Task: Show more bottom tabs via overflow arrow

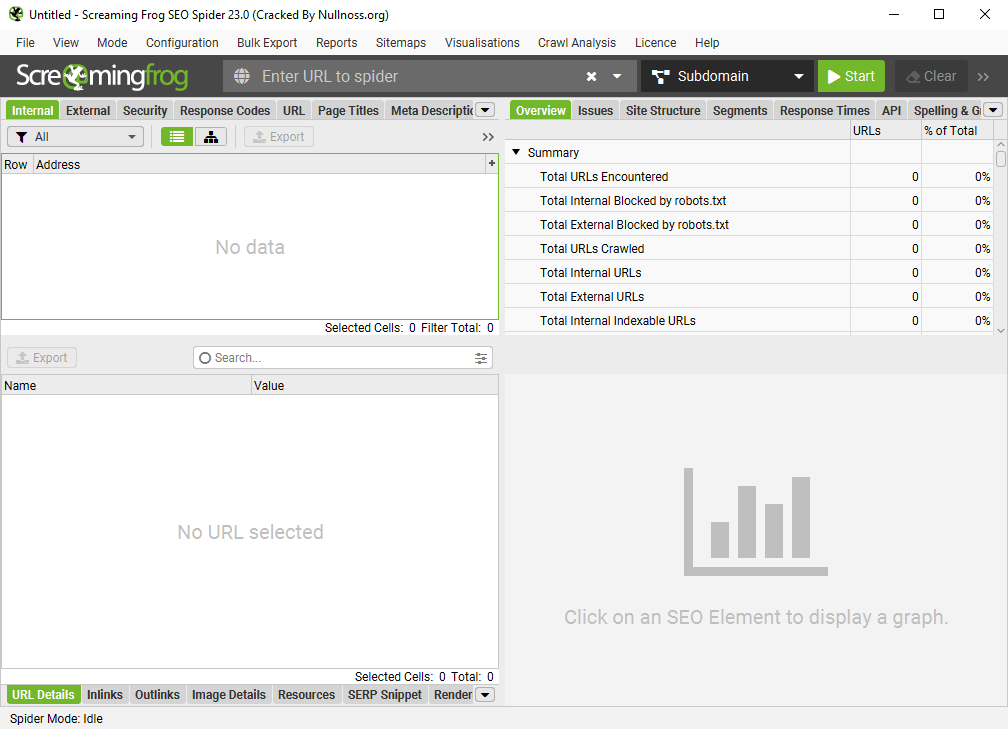Action: tap(485, 695)
